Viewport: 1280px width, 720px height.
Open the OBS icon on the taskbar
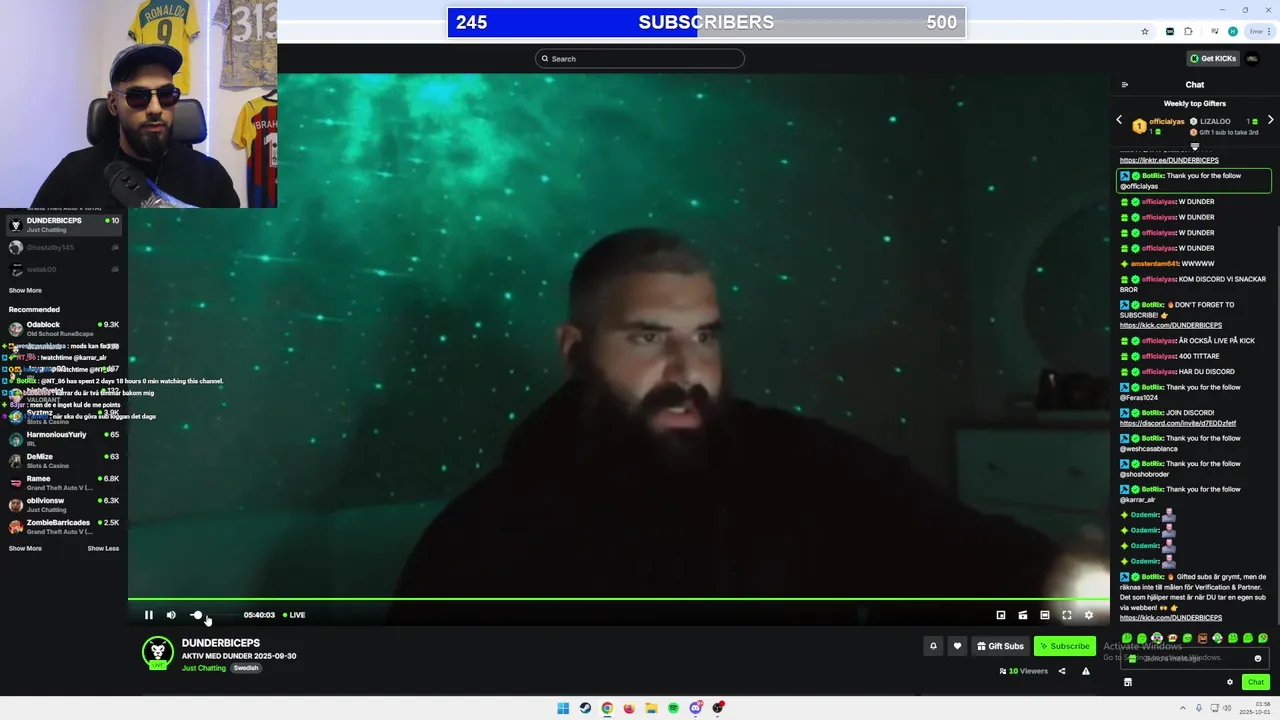click(x=718, y=708)
